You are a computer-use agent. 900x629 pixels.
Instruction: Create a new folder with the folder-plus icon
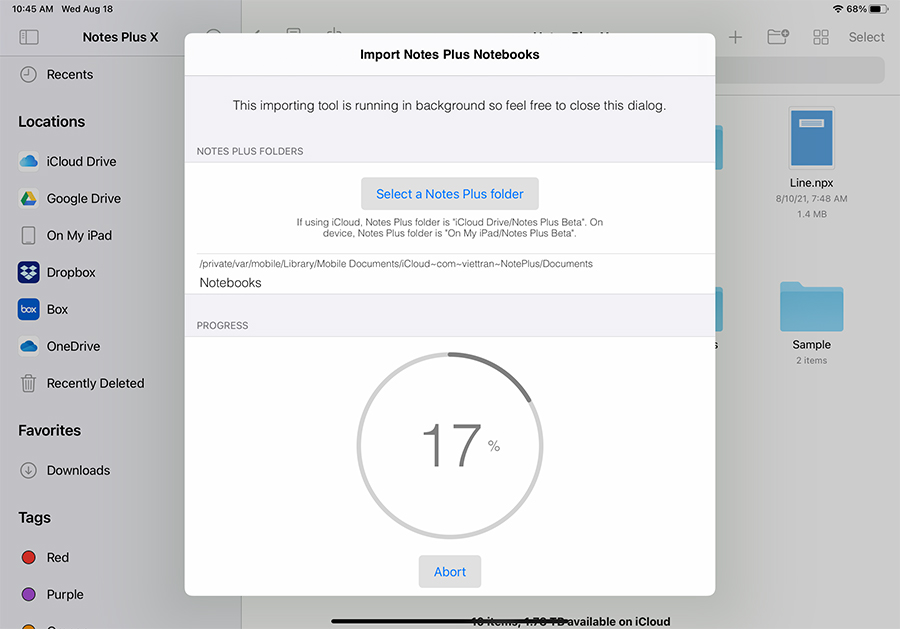(x=778, y=37)
